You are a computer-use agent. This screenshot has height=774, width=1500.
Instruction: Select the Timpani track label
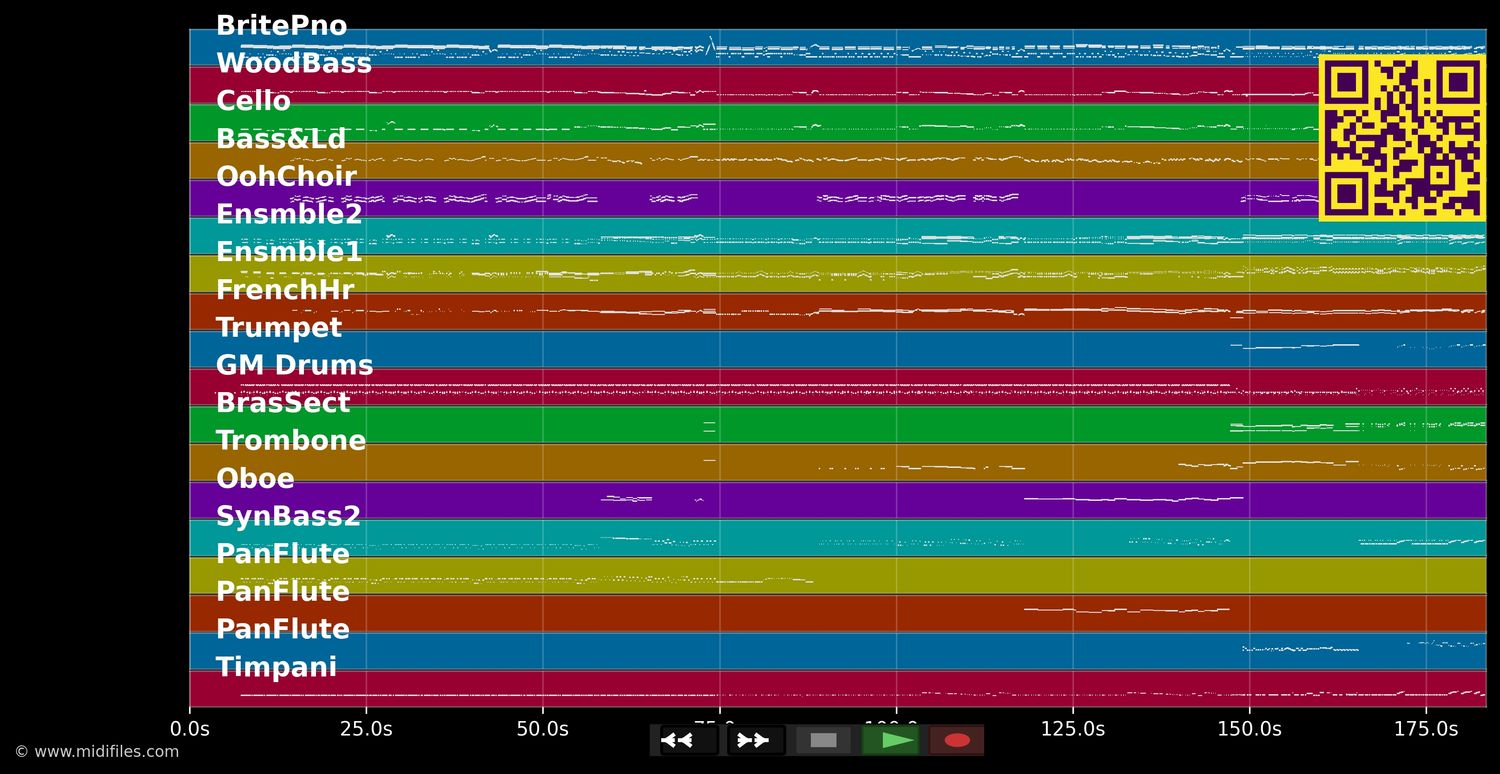[x=277, y=667]
